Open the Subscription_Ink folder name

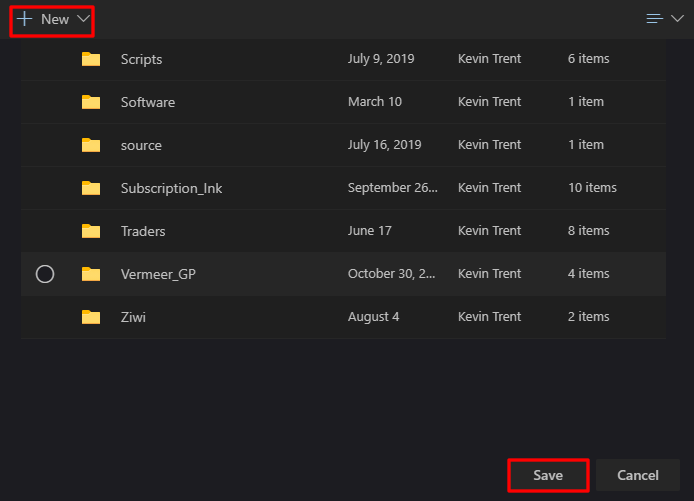[171, 188]
